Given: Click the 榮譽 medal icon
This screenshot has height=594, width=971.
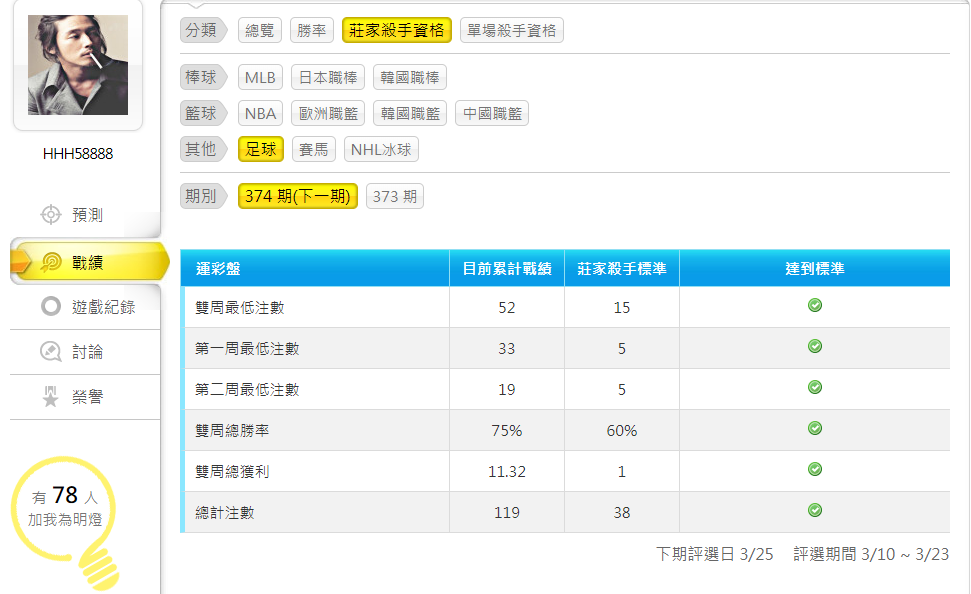Looking at the screenshot, I should tap(50, 398).
